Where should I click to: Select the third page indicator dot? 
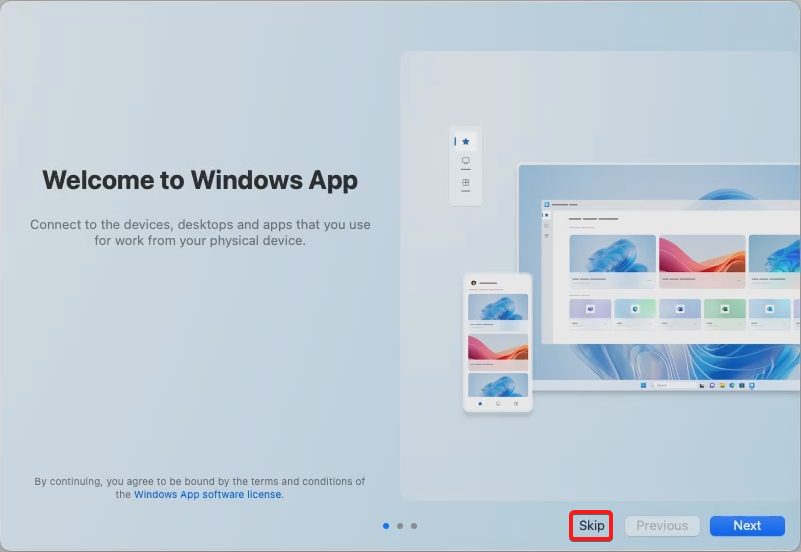pos(414,526)
